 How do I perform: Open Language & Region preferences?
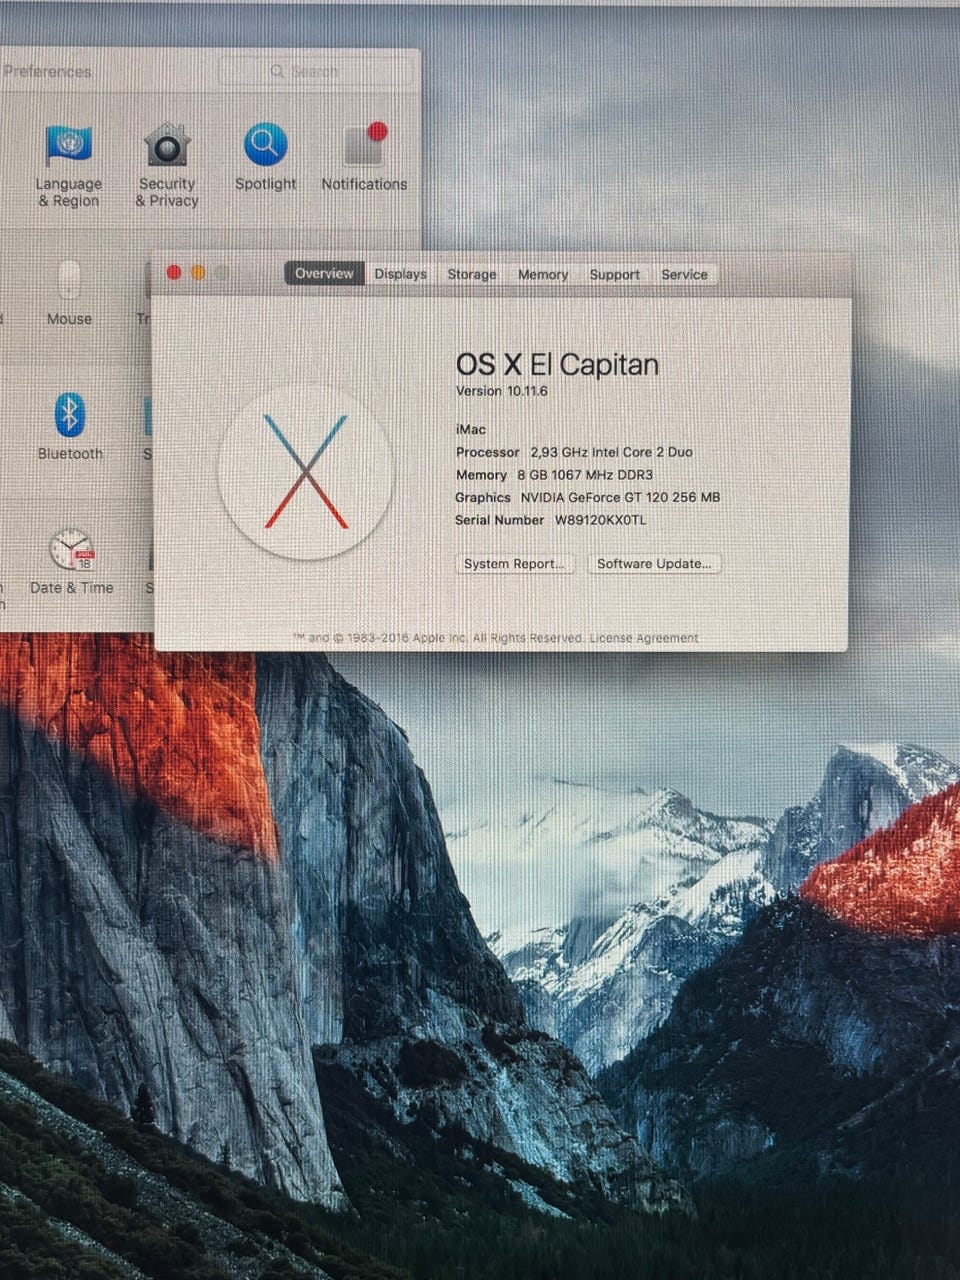tap(69, 164)
